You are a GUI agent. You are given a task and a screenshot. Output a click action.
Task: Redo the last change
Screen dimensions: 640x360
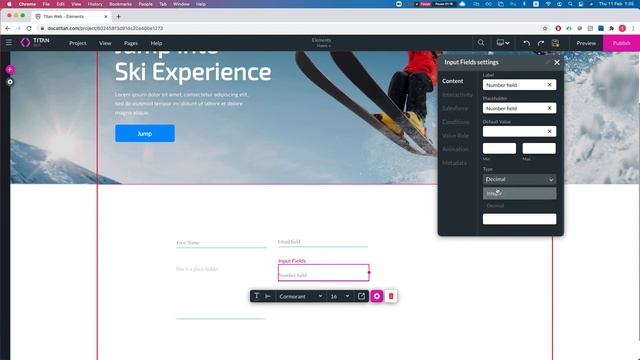click(541, 43)
